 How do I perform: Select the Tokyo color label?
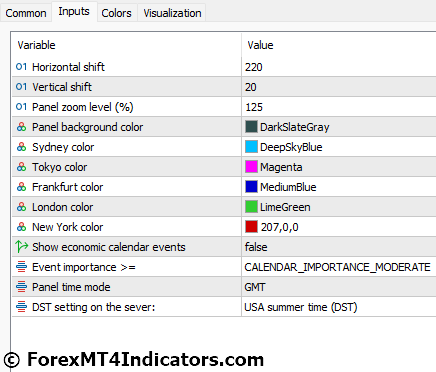(59, 167)
